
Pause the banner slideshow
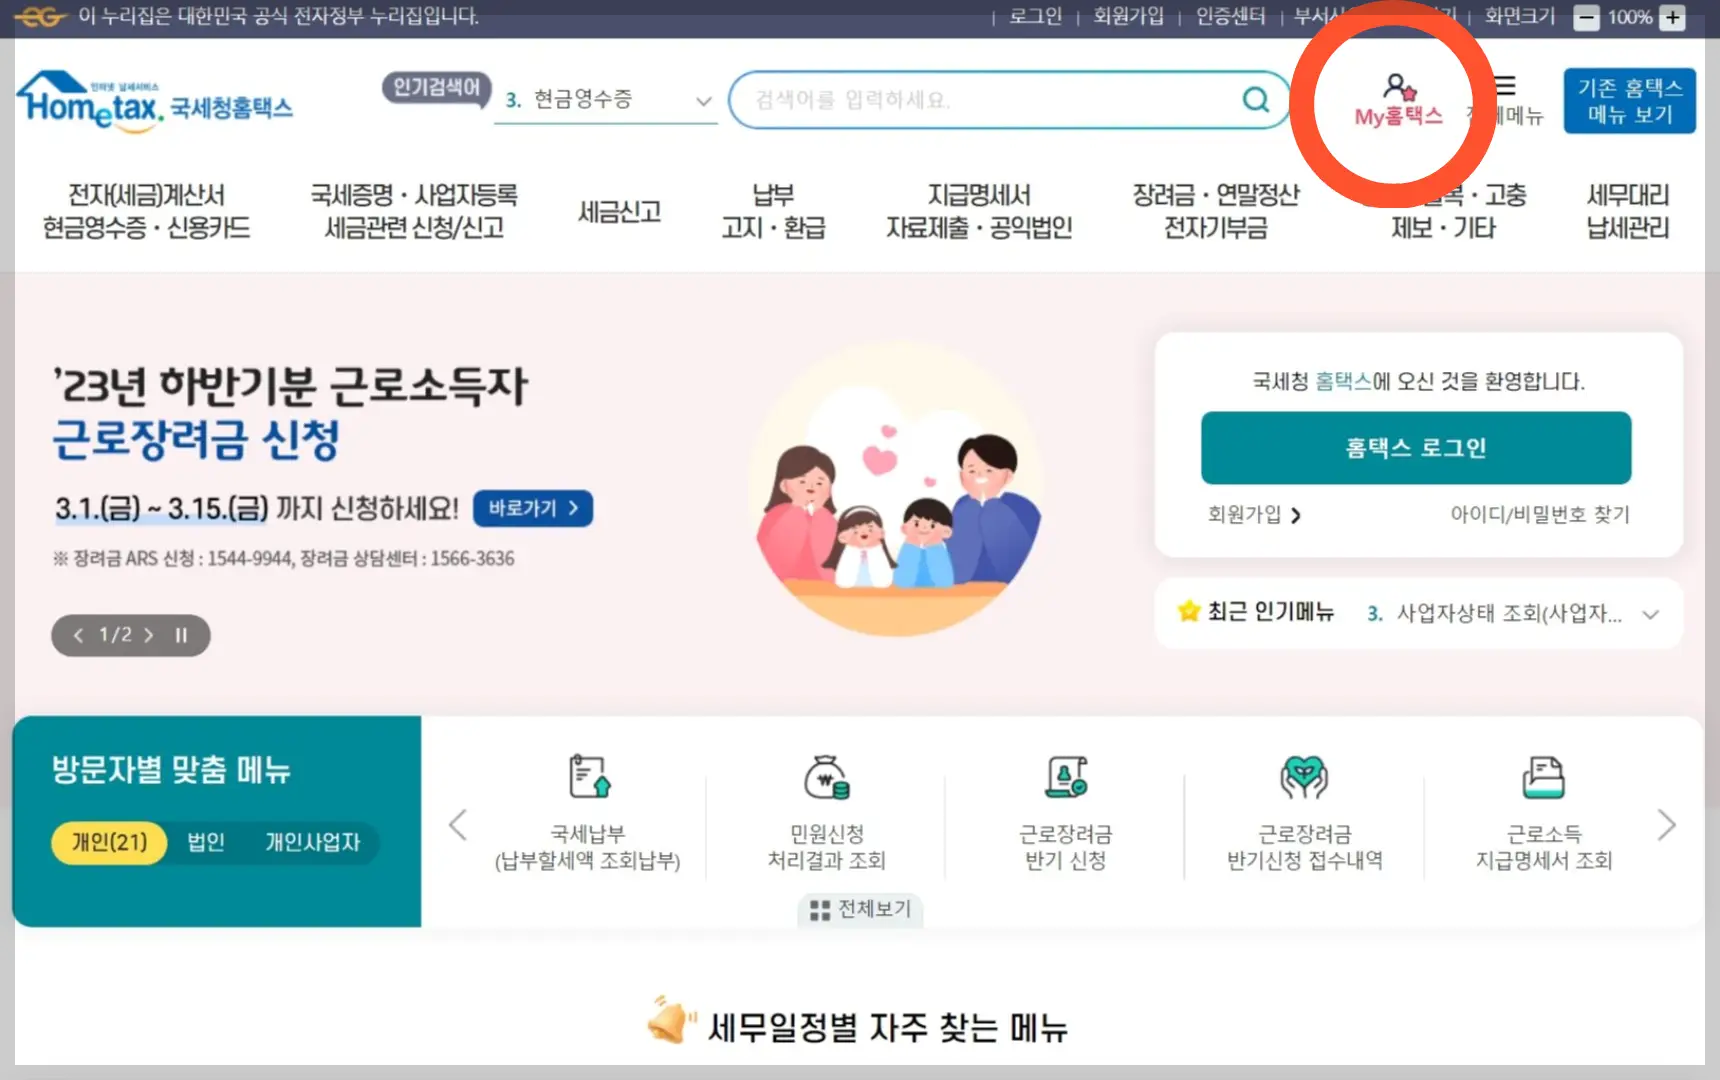pyautogui.click(x=181, y=634)
